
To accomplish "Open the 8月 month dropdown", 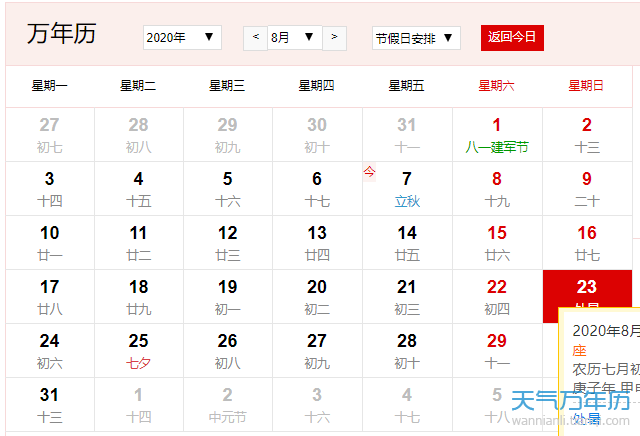I will 295,38.
